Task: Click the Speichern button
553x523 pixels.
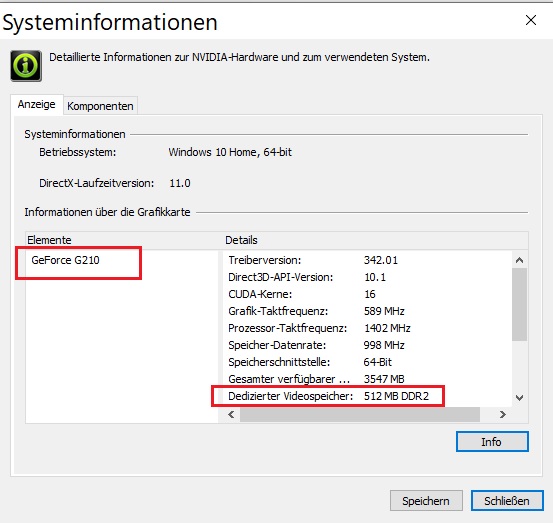Action: coord(426,501)
